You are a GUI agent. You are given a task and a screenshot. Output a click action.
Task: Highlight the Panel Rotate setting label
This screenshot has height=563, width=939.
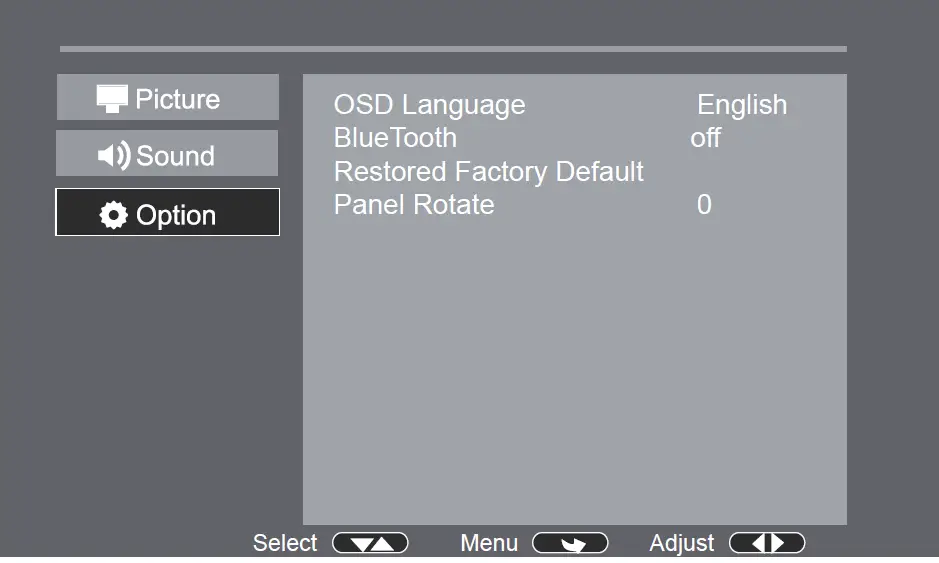click(414, 205)
